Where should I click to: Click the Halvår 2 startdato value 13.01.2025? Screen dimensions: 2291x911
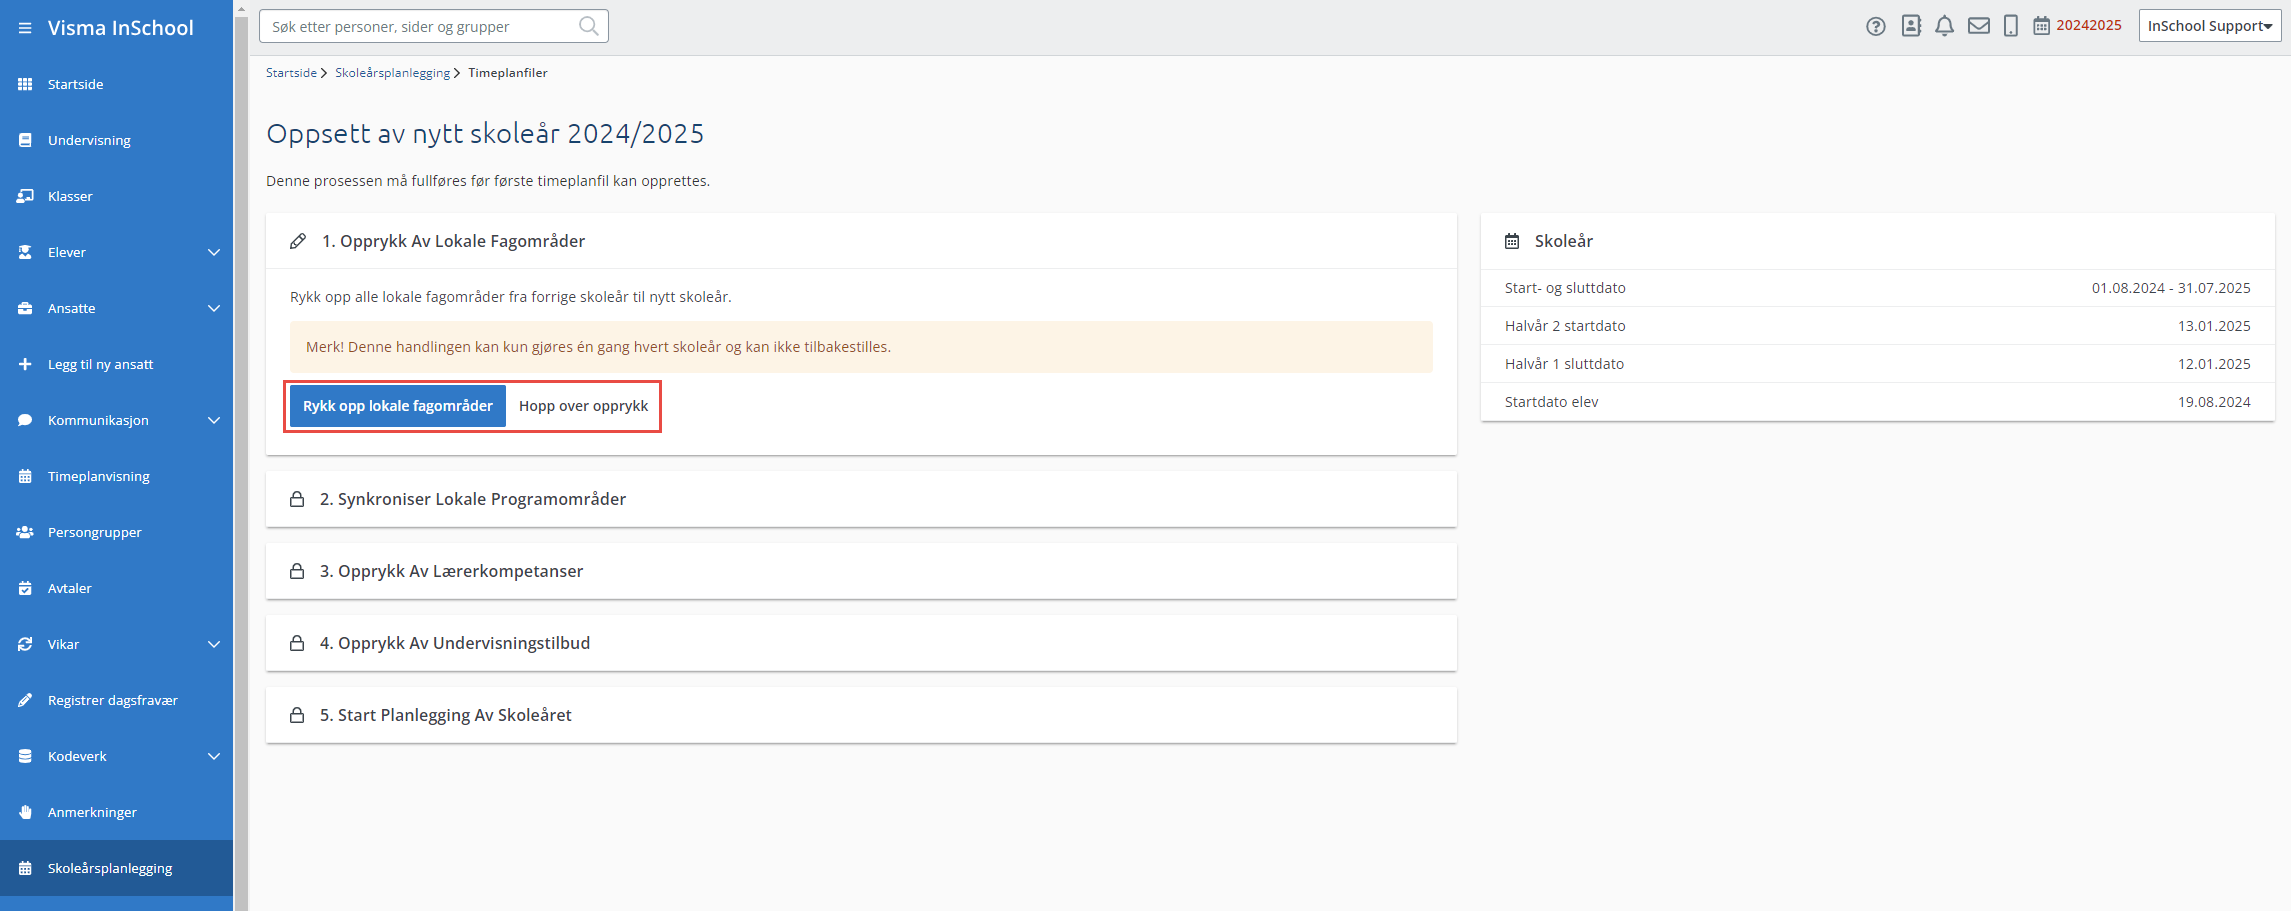(2214, 326)
